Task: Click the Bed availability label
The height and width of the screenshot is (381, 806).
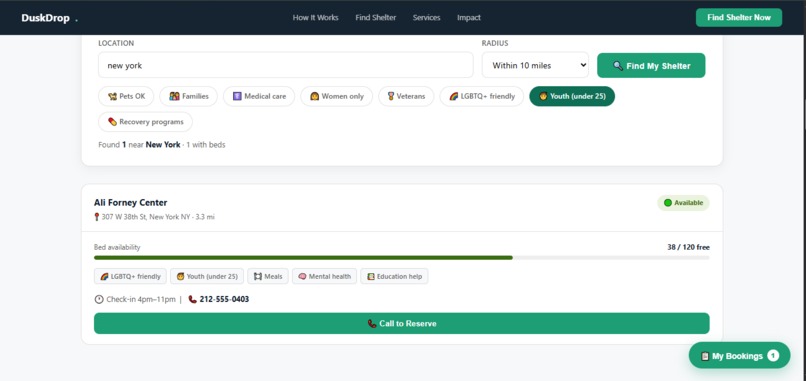Action: 117,247
